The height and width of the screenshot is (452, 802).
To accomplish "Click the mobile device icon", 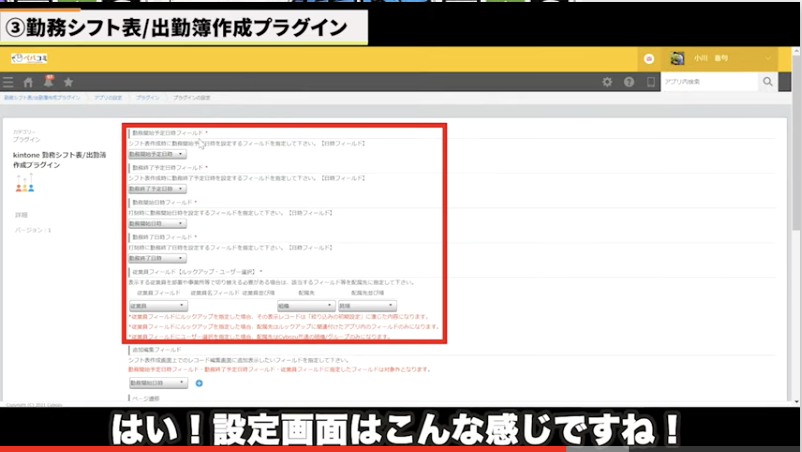I will (650, 82).
